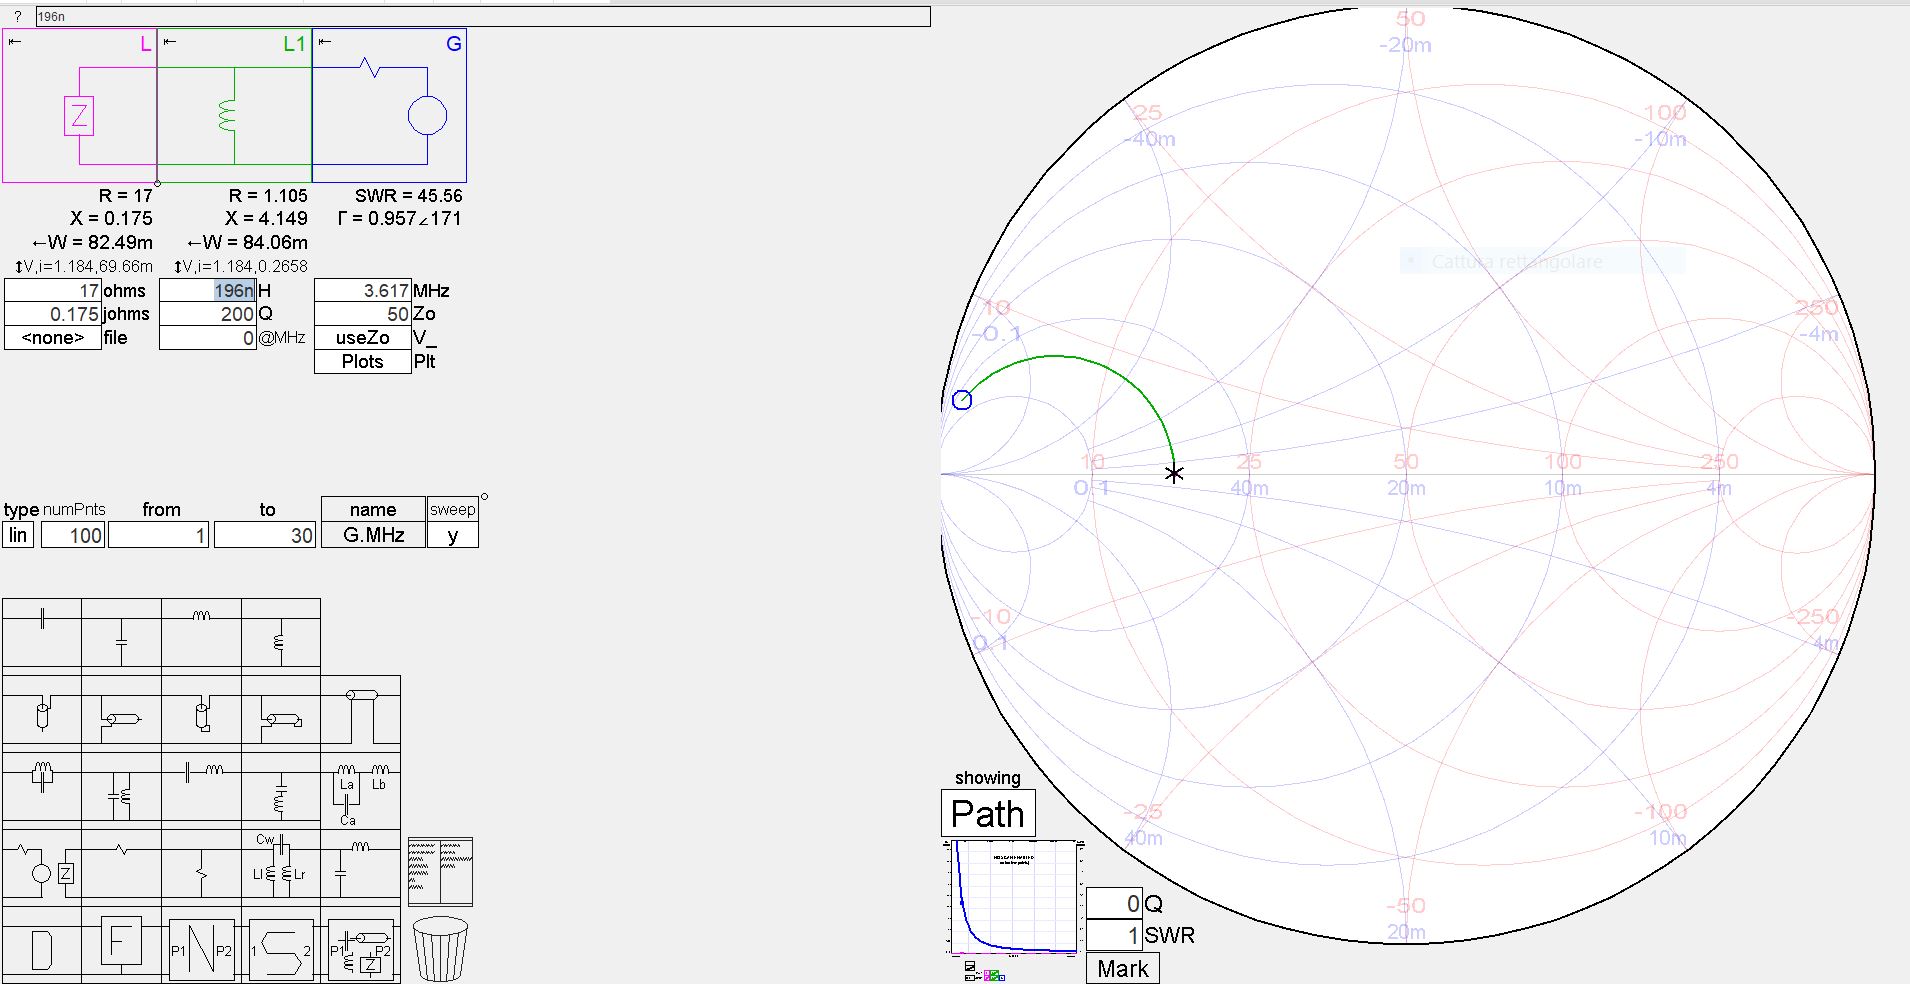This screenshot has width=1910, height=984.
Task: Edit the sweep to value 30
Action: (265, 535)
